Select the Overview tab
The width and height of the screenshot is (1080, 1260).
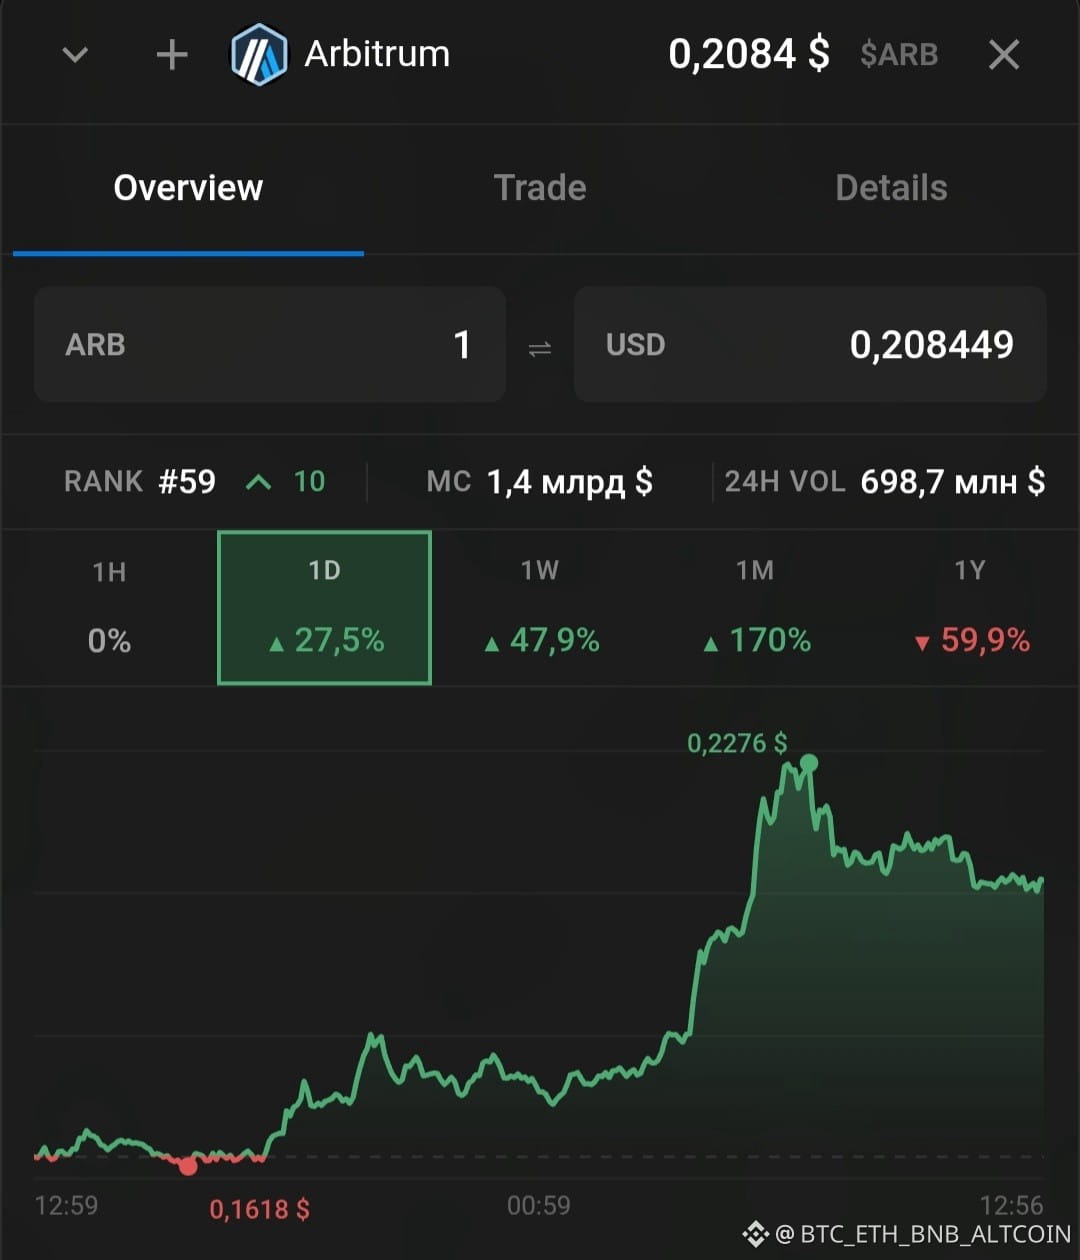(188, 188)
